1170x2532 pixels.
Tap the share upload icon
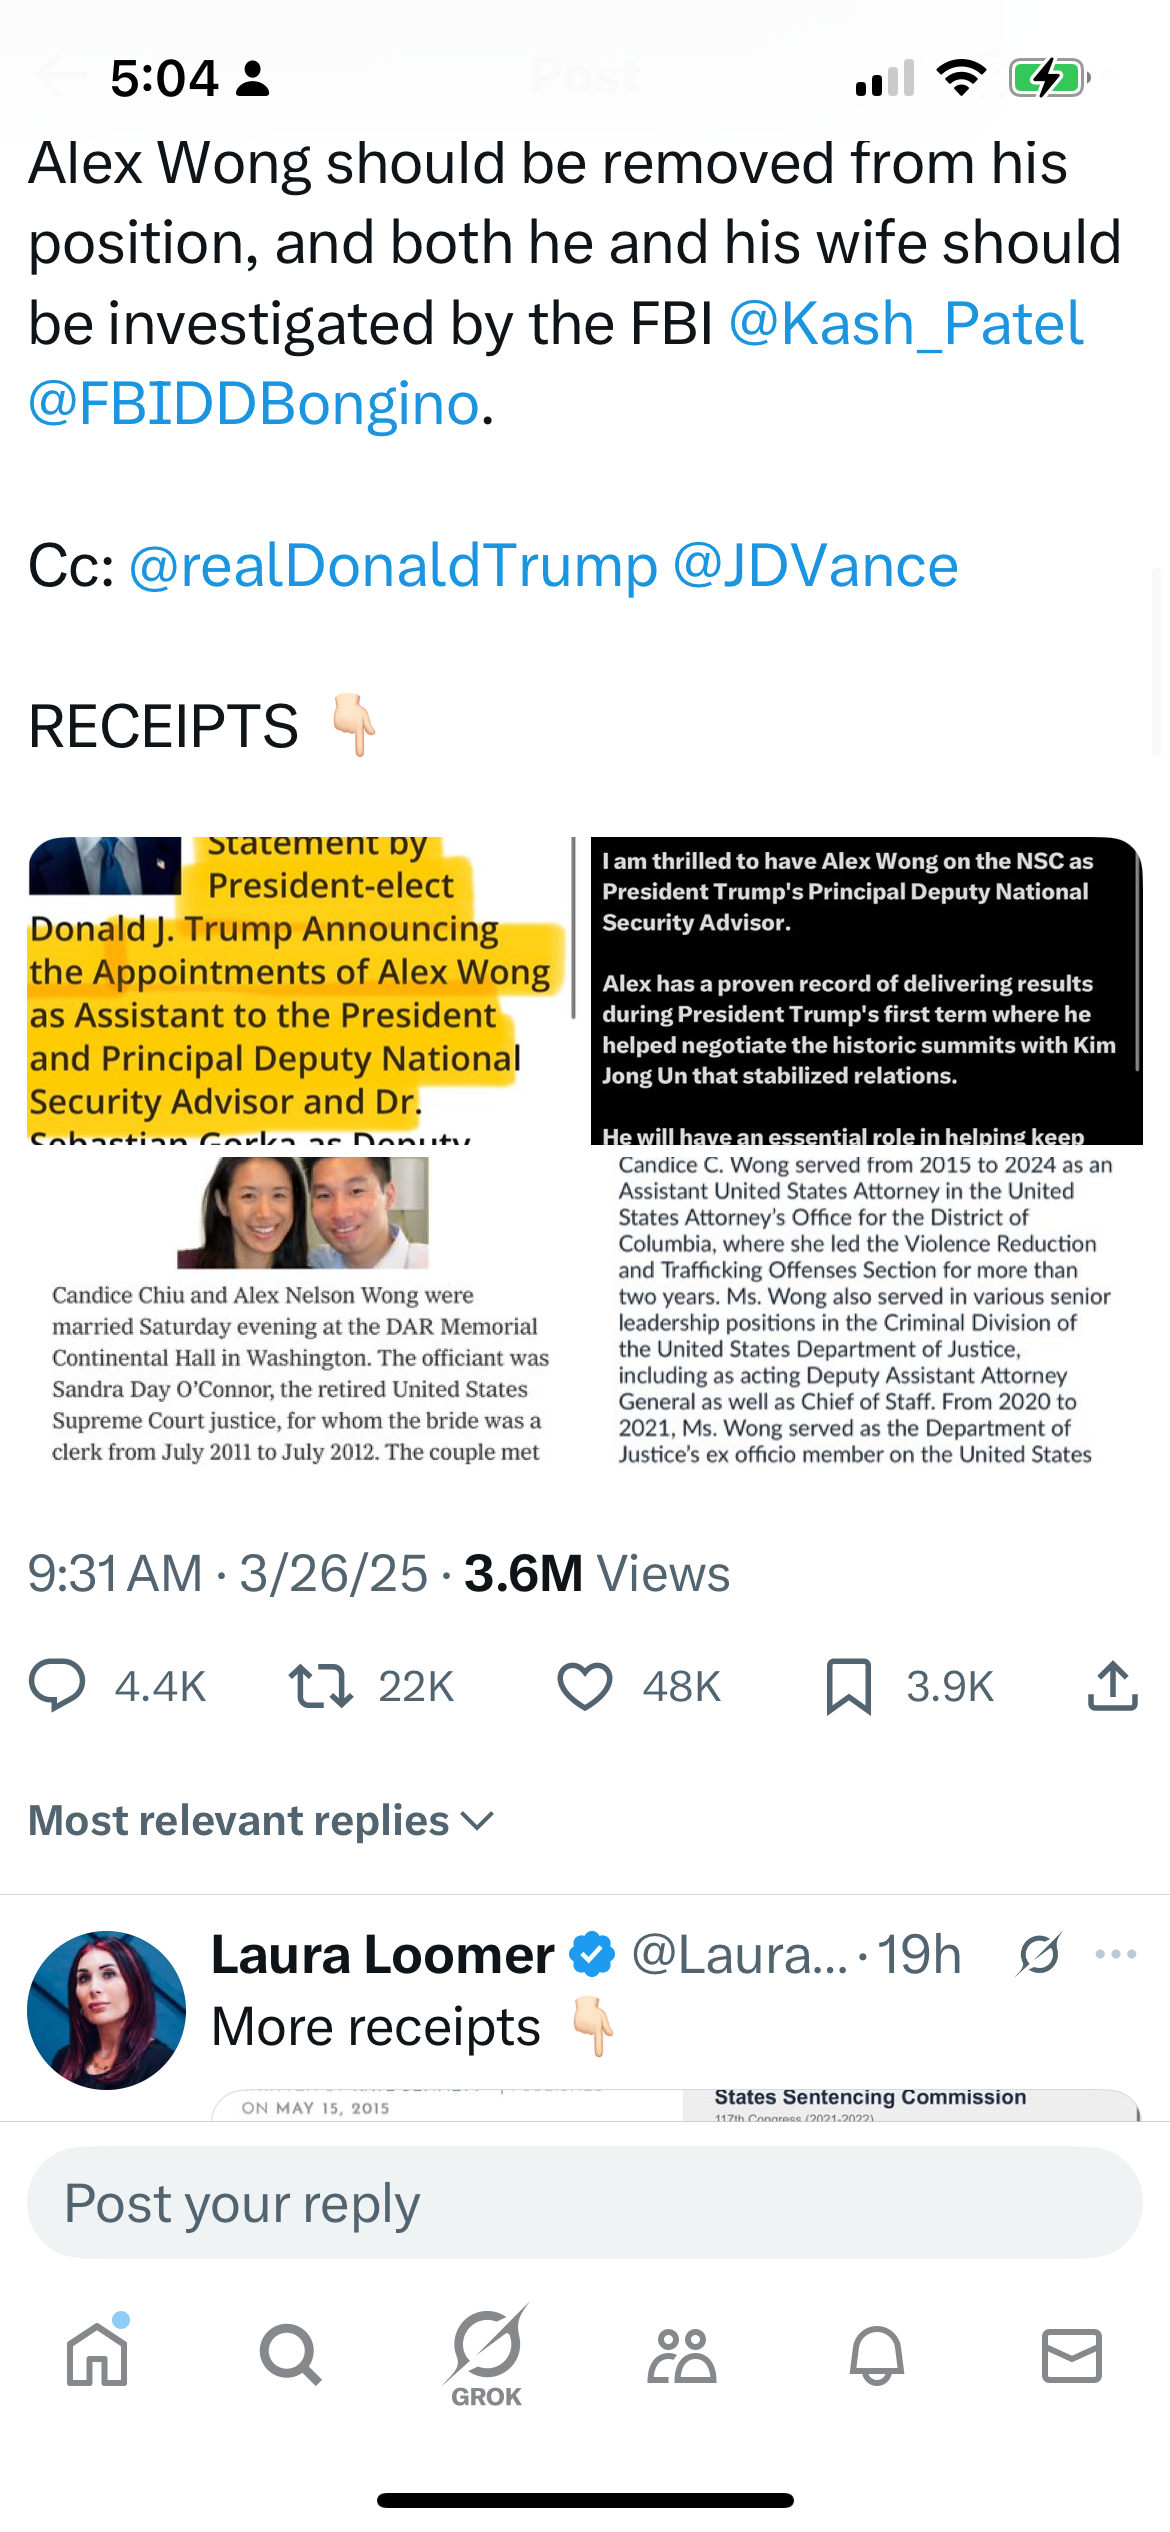[1112, 1686]
